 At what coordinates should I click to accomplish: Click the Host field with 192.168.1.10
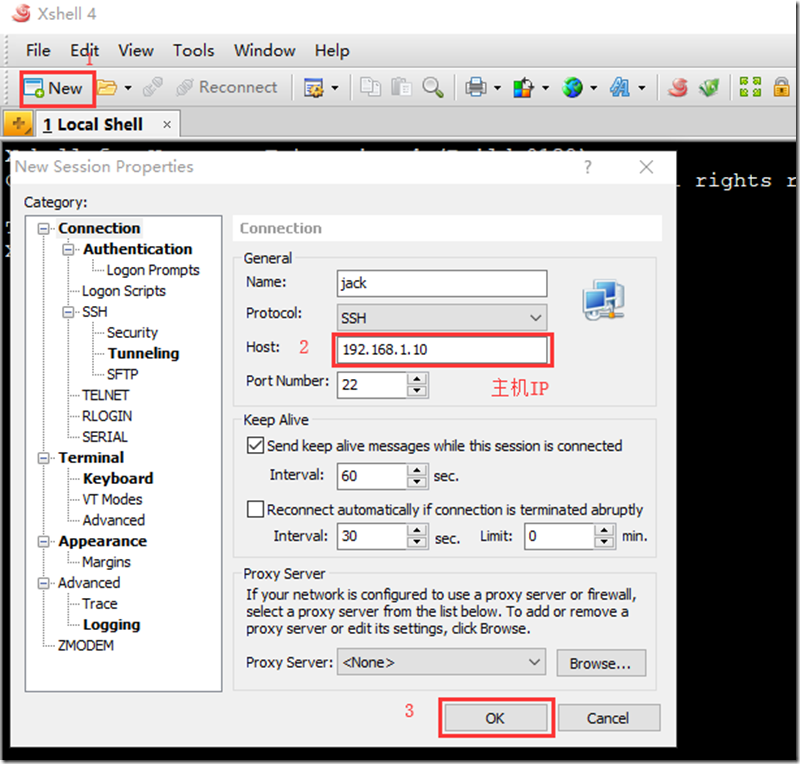(x=442, y=350)
